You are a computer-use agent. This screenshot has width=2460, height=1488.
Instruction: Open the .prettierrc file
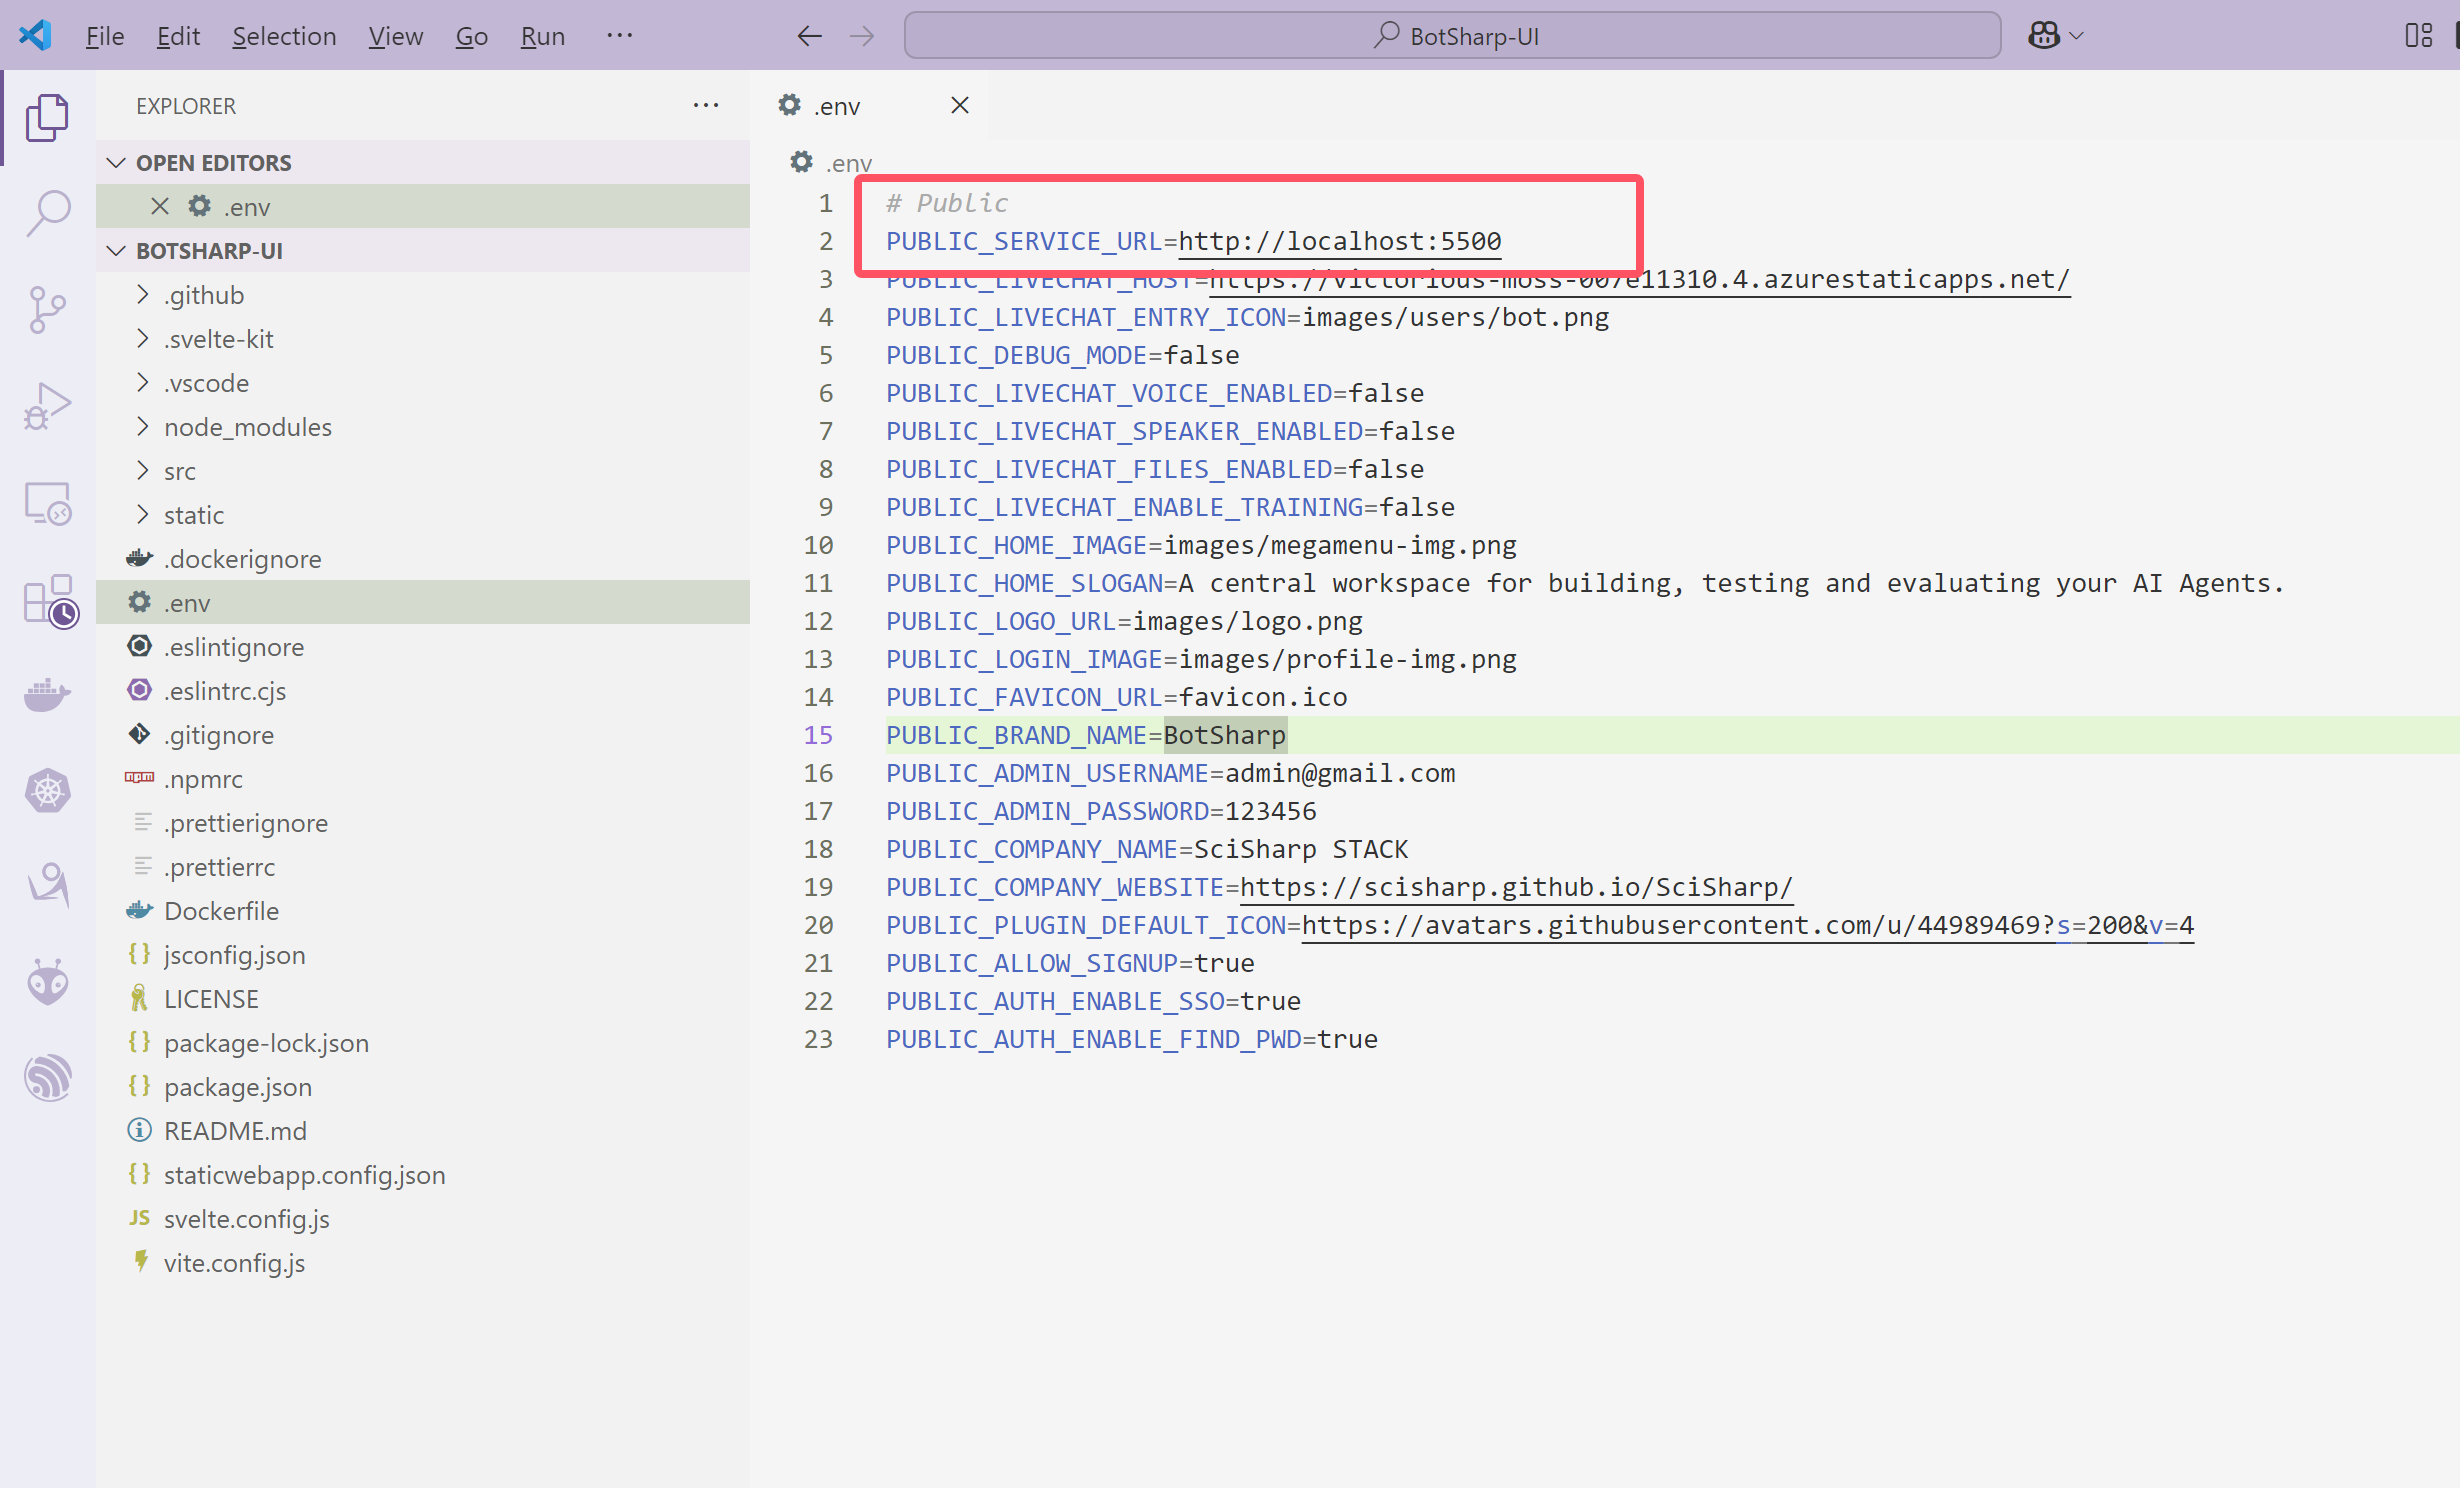tap(422, 866)
